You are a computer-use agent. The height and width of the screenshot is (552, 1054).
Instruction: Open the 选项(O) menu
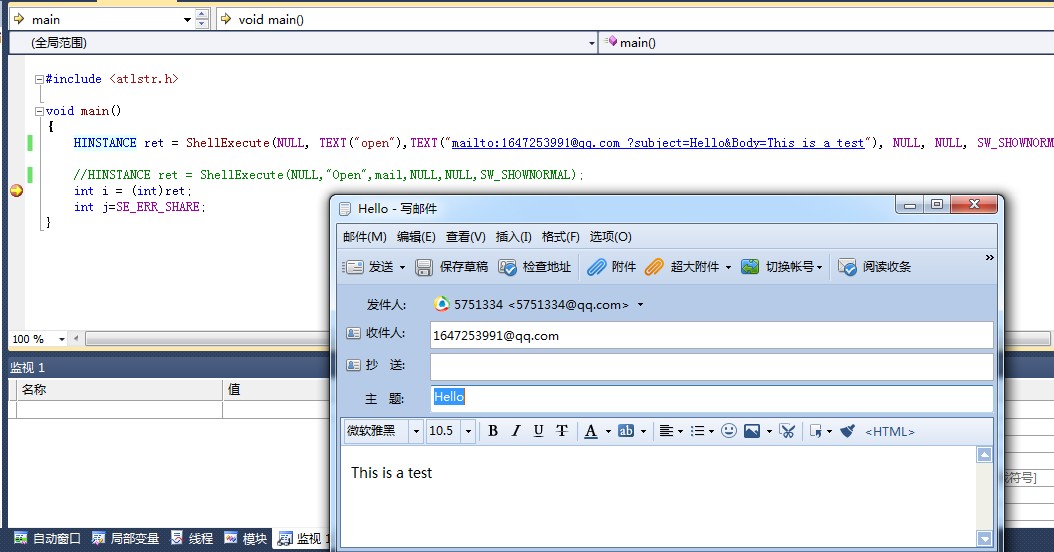[610, 237]
